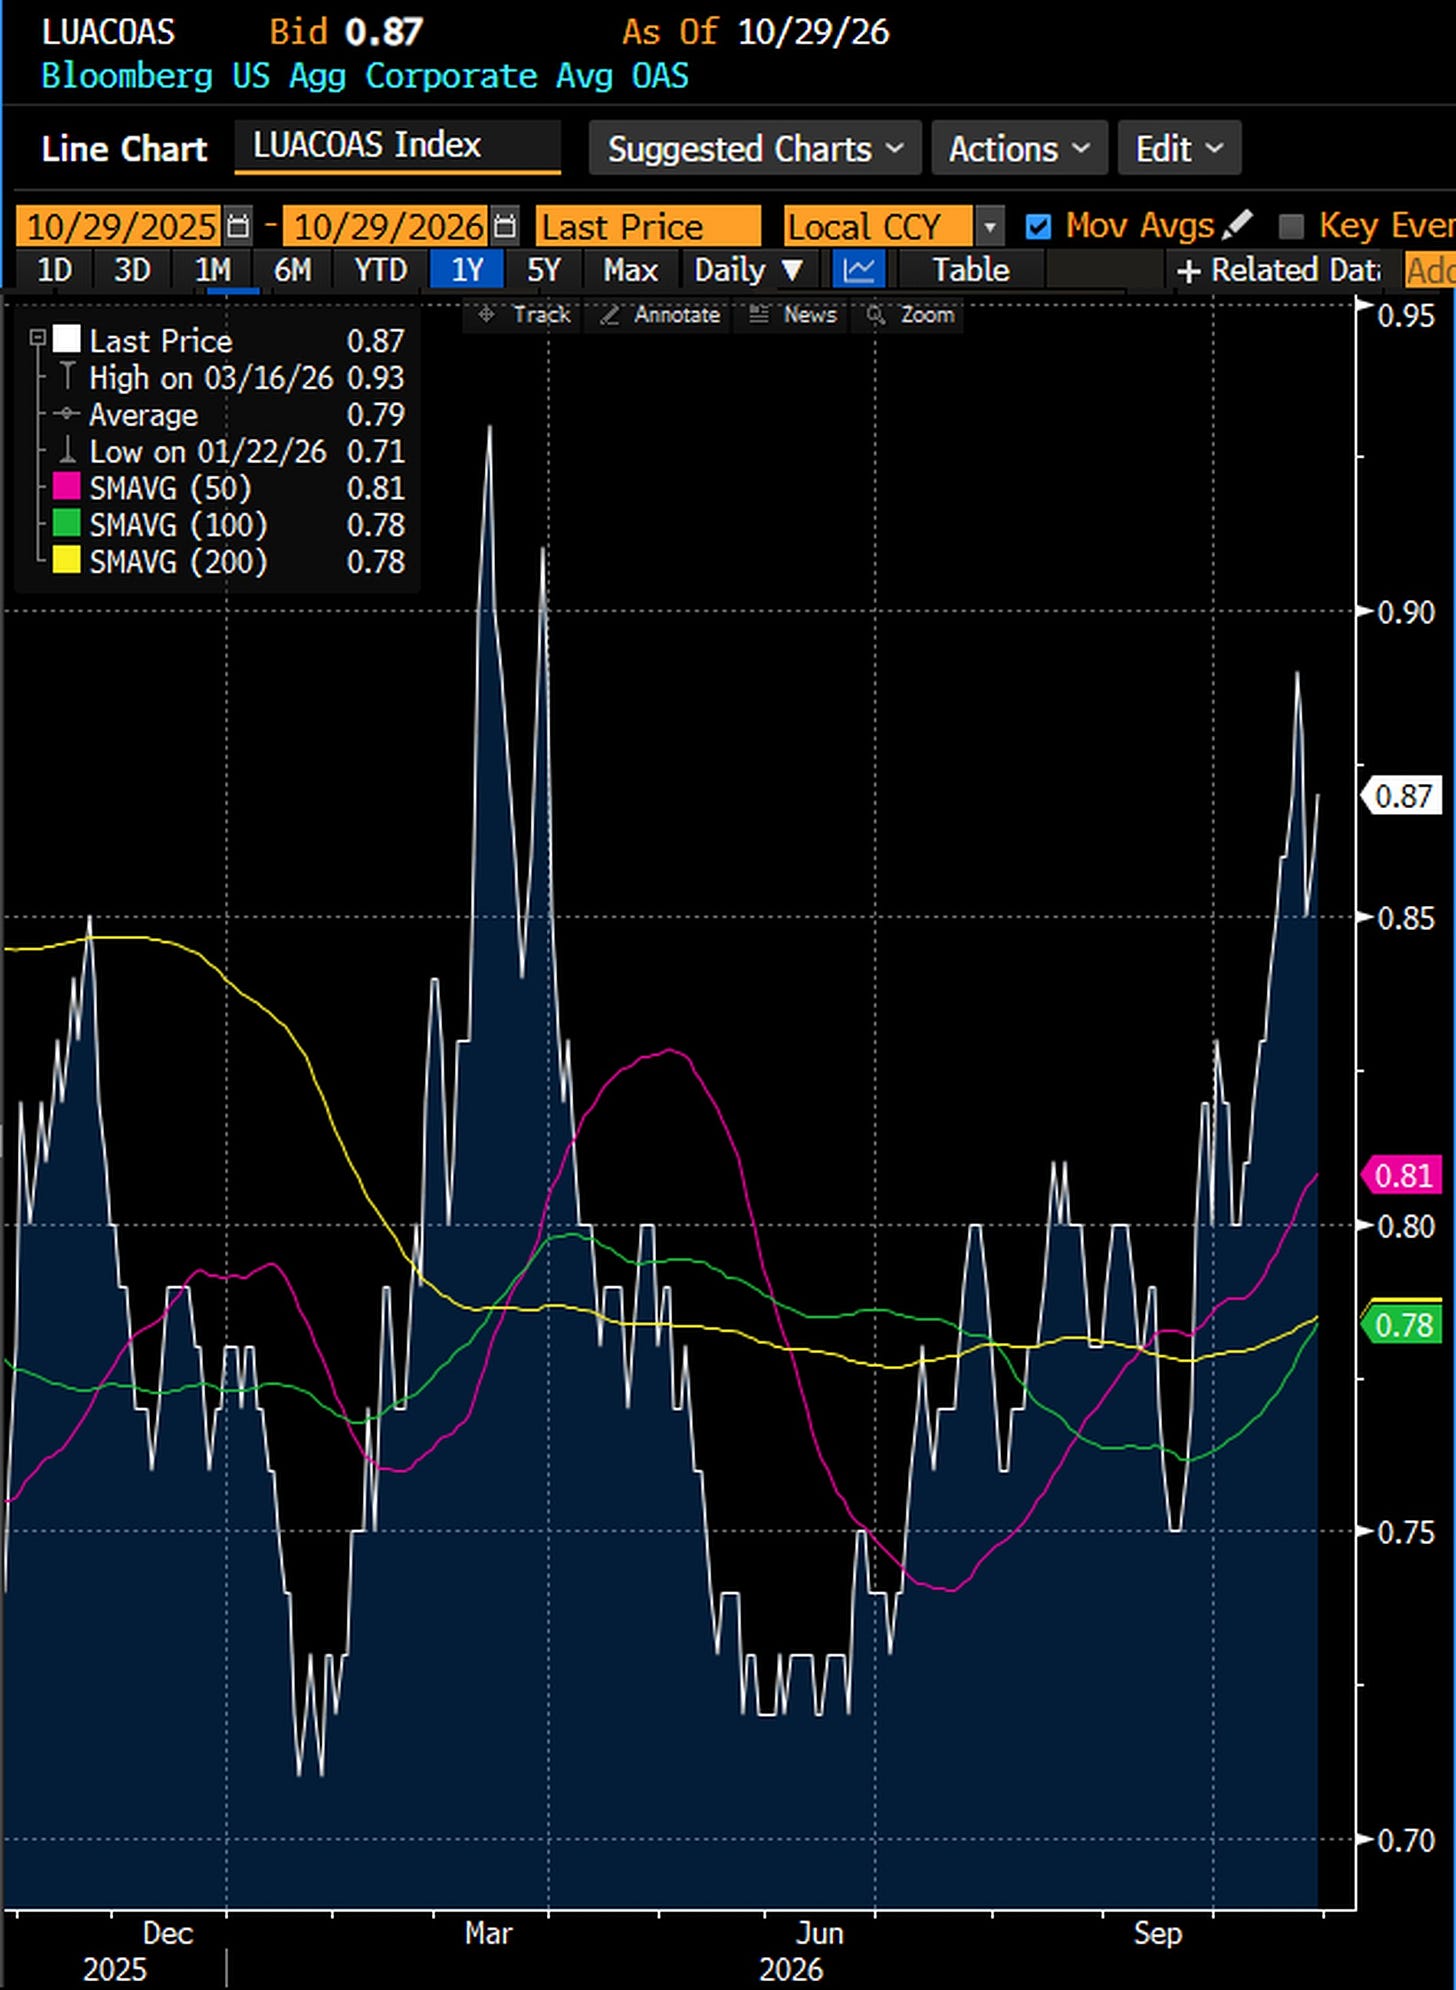Select the 5Y time range
1456x1990 pixels.
[544, 270]
